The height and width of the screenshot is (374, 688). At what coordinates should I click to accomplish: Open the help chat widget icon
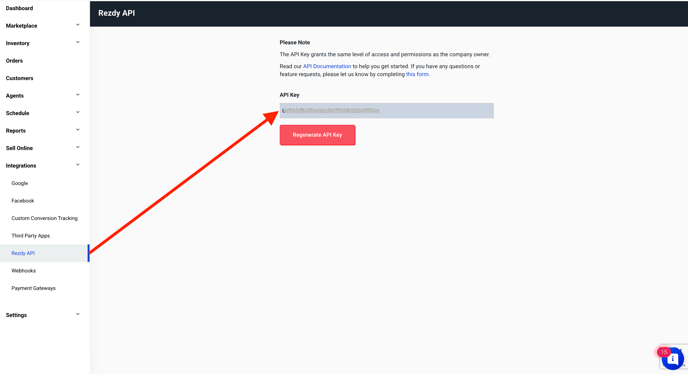click(x=673, y=359)
